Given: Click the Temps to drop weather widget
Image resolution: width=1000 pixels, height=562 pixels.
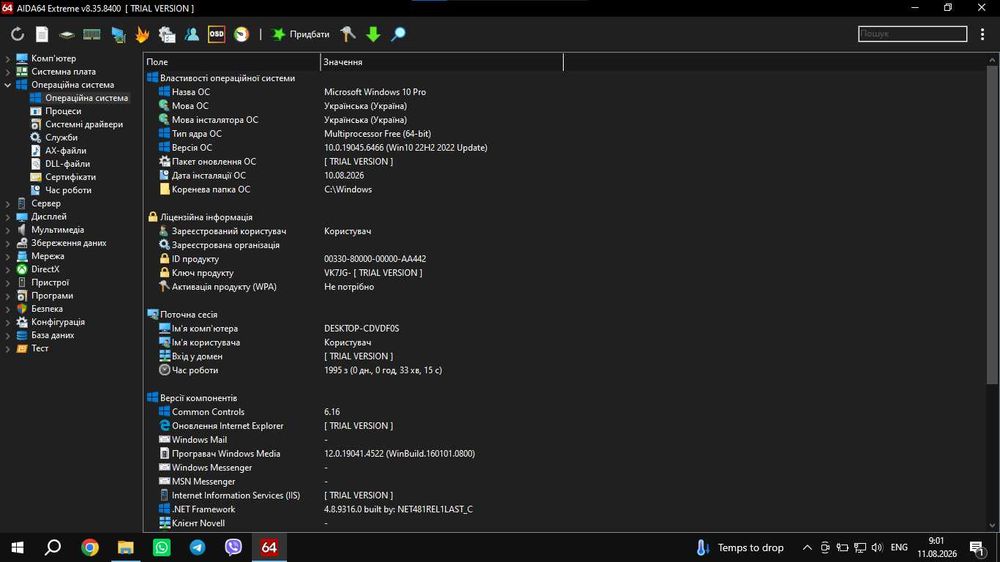Looking at the screenshot, I should [740, 547].
